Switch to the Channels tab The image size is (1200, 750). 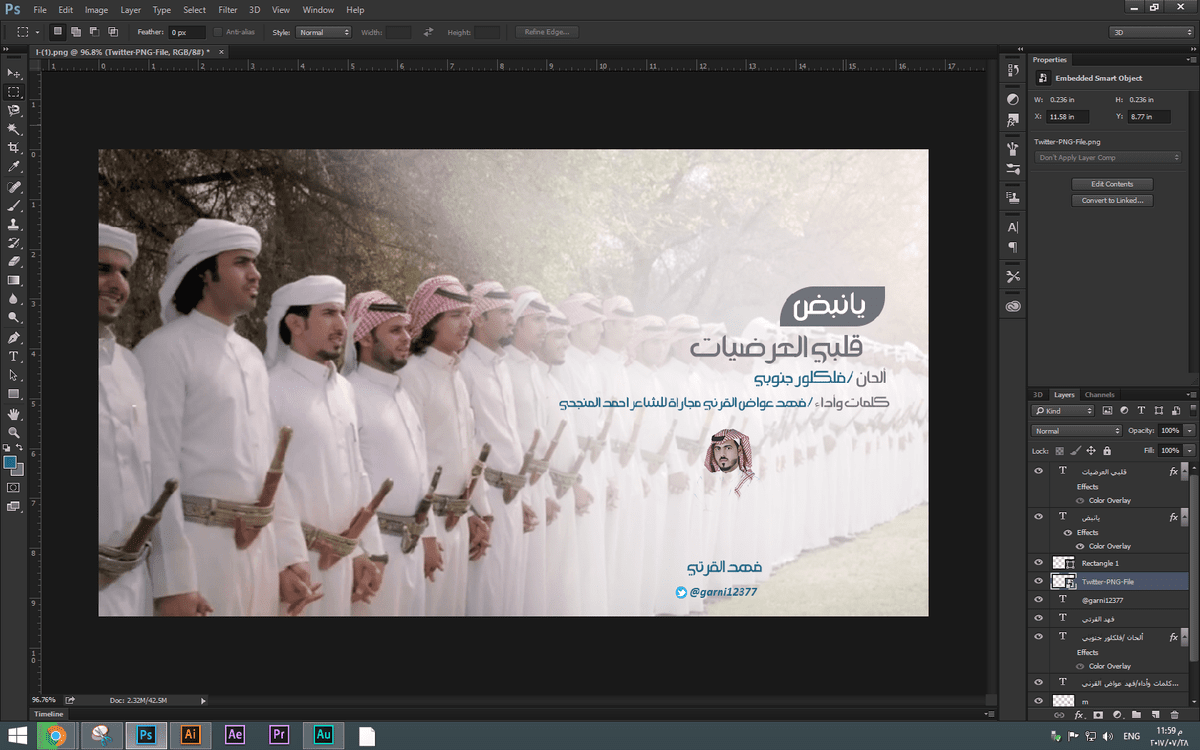point(1099,395)
